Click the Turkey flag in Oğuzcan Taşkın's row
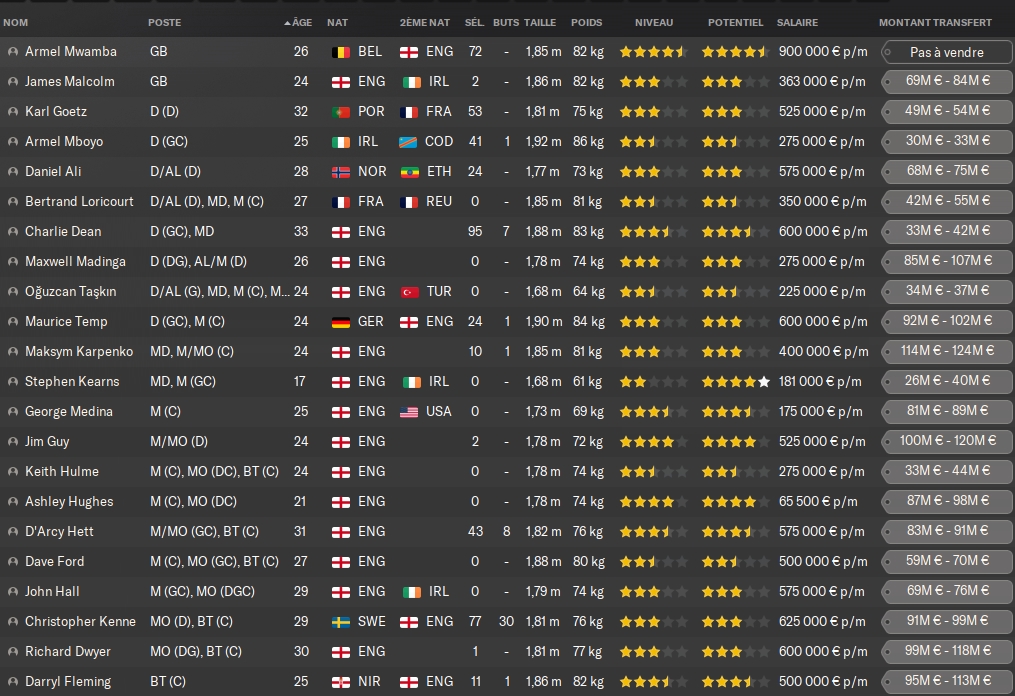Image resolution: width=1015 pixels, height=696 pixels. tap(409, 292)
